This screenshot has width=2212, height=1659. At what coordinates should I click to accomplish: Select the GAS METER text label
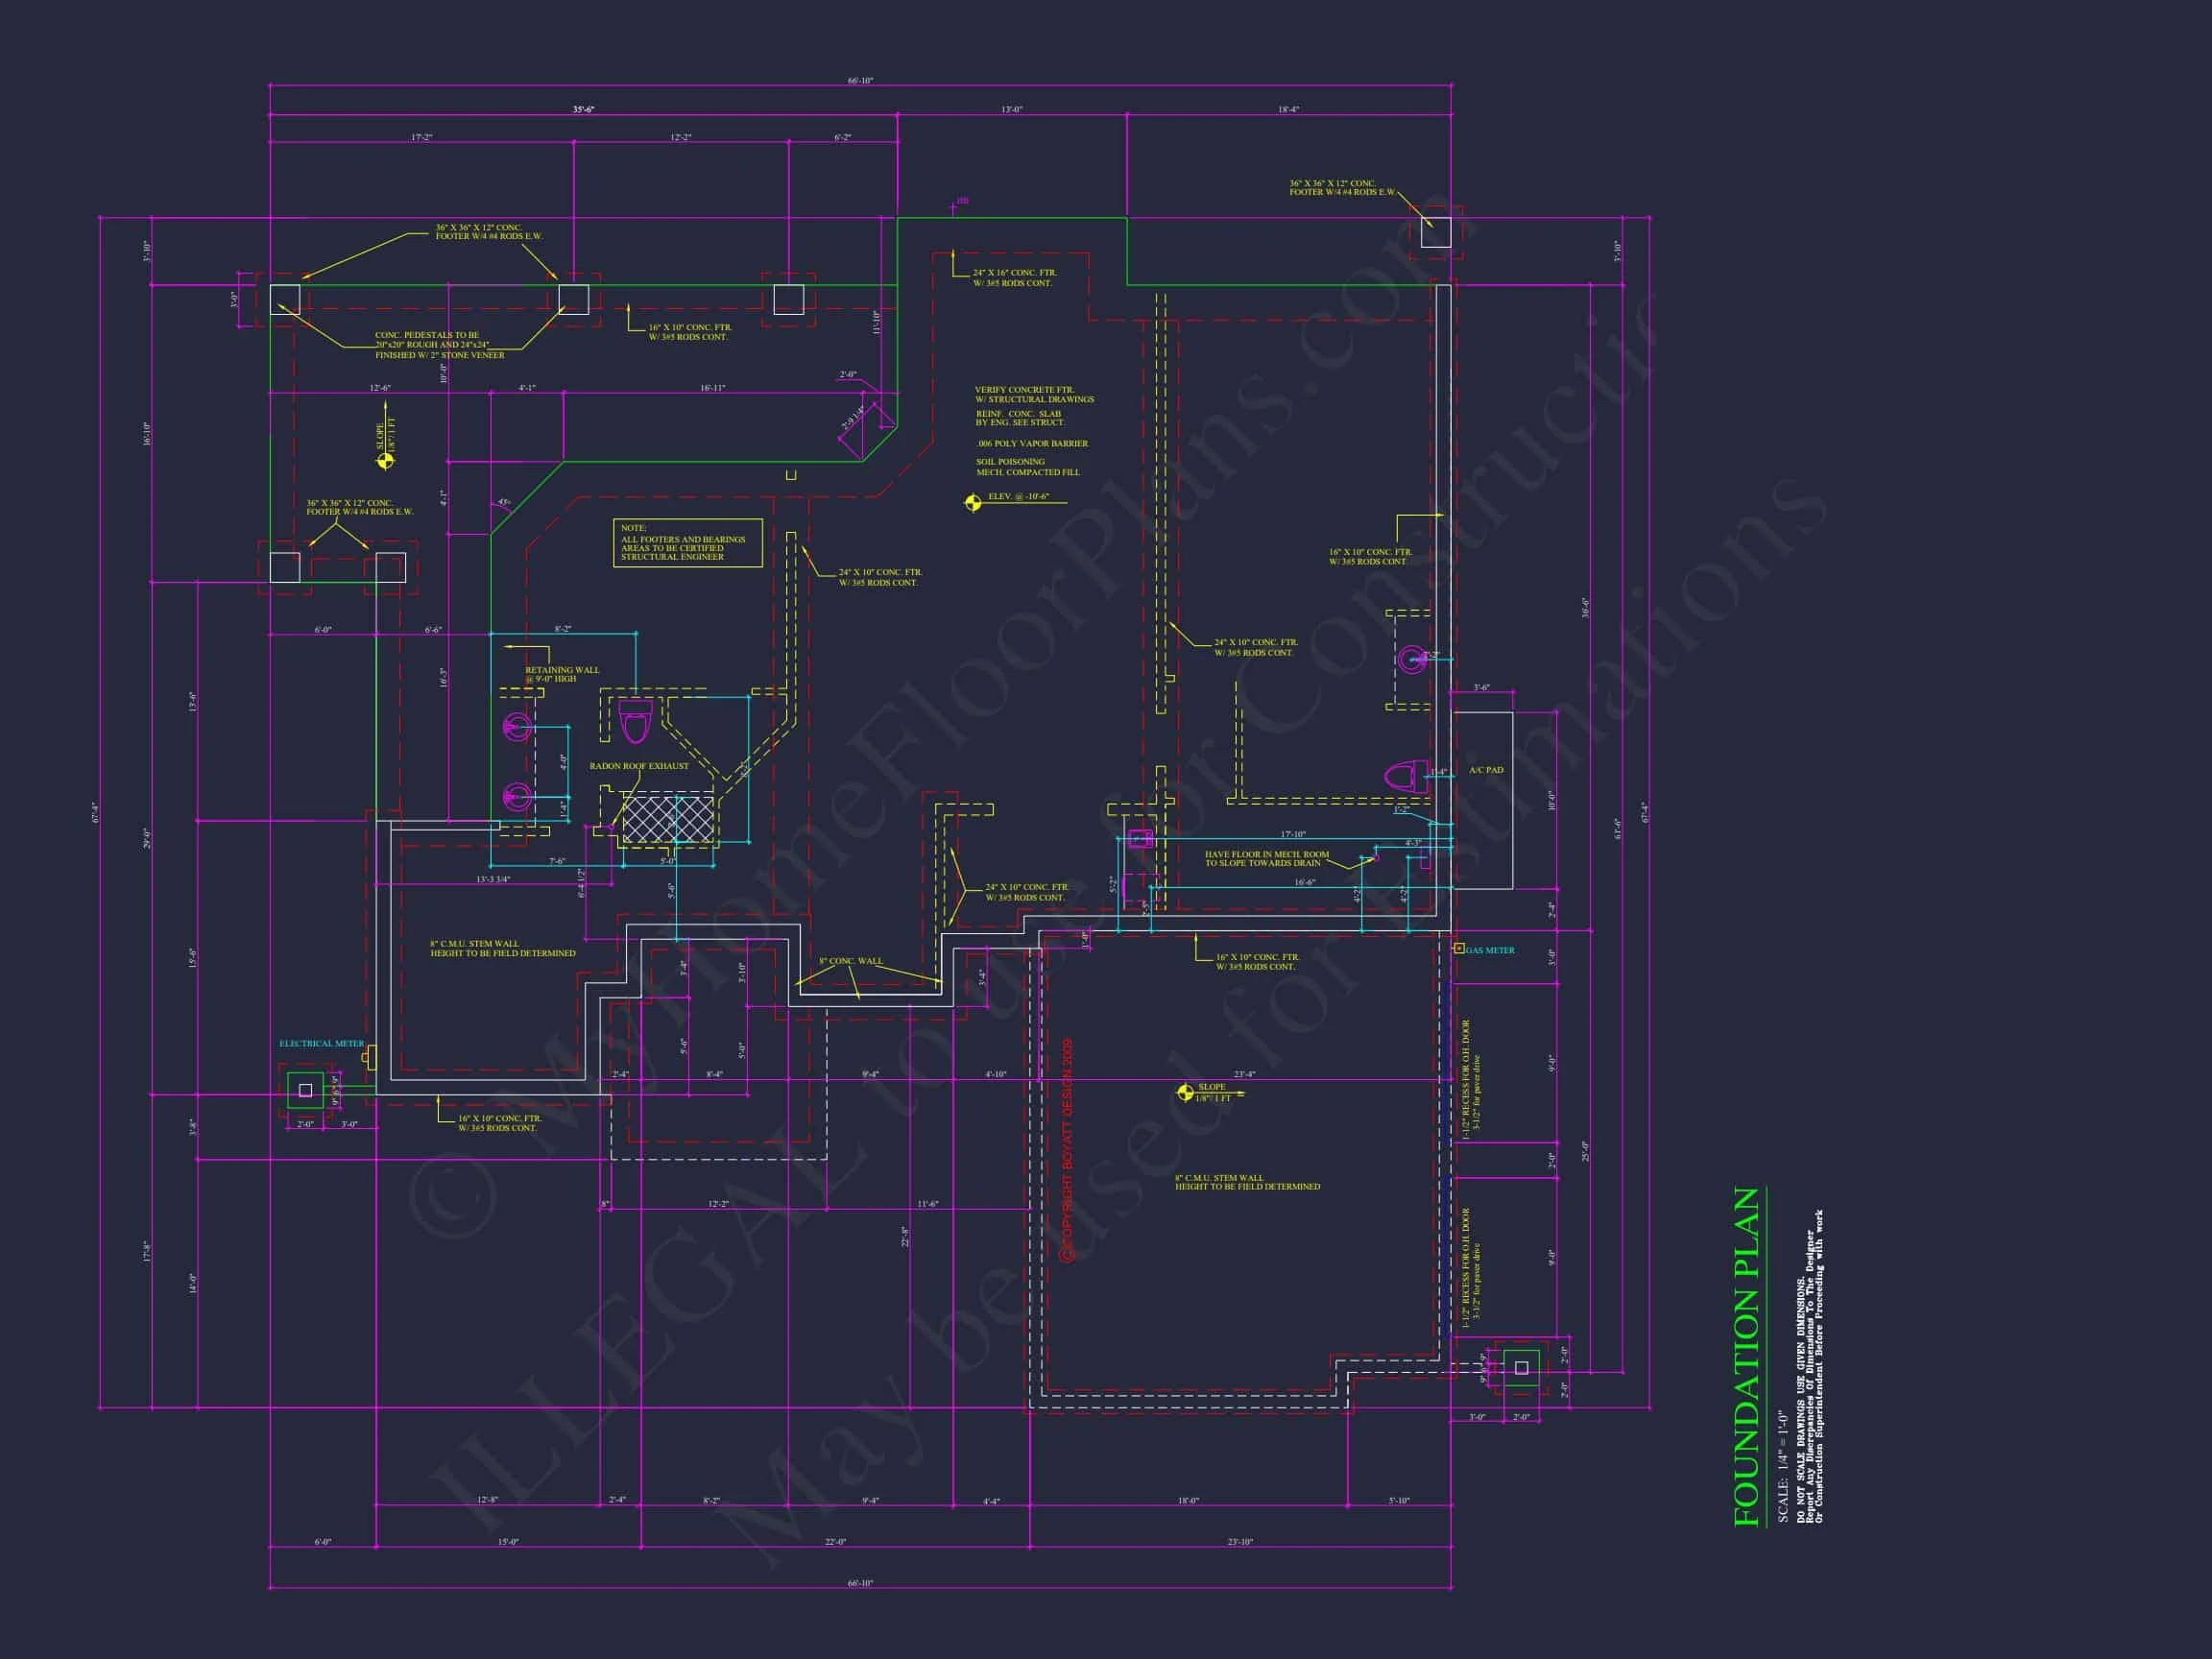(1491, 950)
